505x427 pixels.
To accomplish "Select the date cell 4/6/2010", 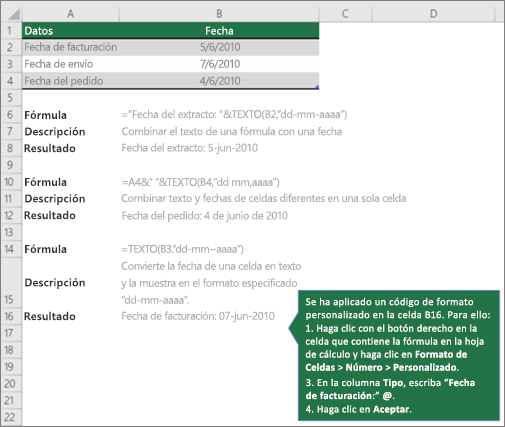I will pyautogui.click(x=219, y=81).
